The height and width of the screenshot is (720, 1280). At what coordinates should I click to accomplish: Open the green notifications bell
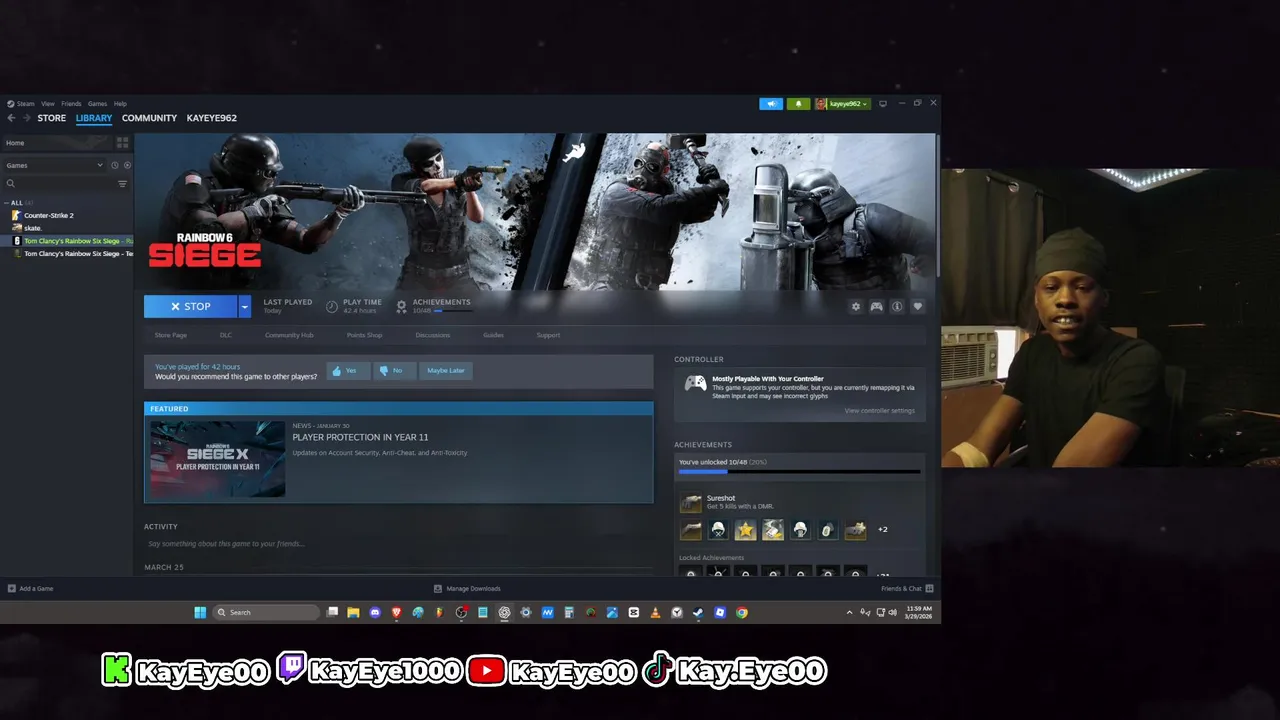pyautogui.click(x=798, y=104)
